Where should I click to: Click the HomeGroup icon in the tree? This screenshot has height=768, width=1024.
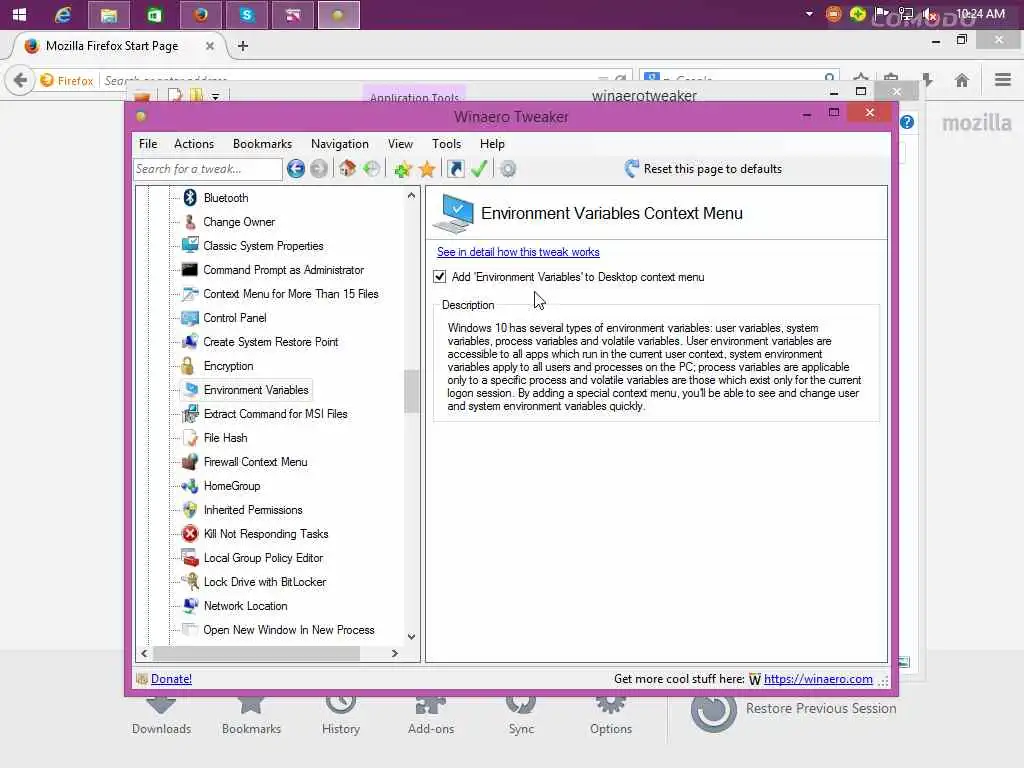[x=190, y=486]
